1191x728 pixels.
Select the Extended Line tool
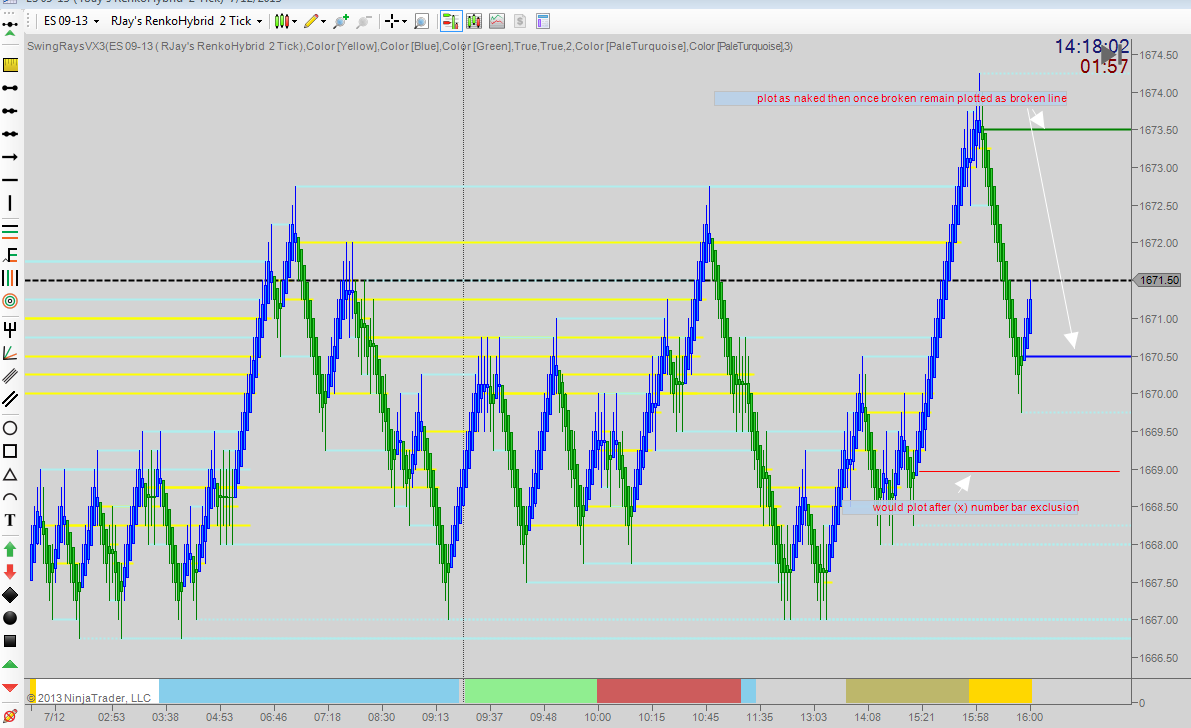click(10, 134)
